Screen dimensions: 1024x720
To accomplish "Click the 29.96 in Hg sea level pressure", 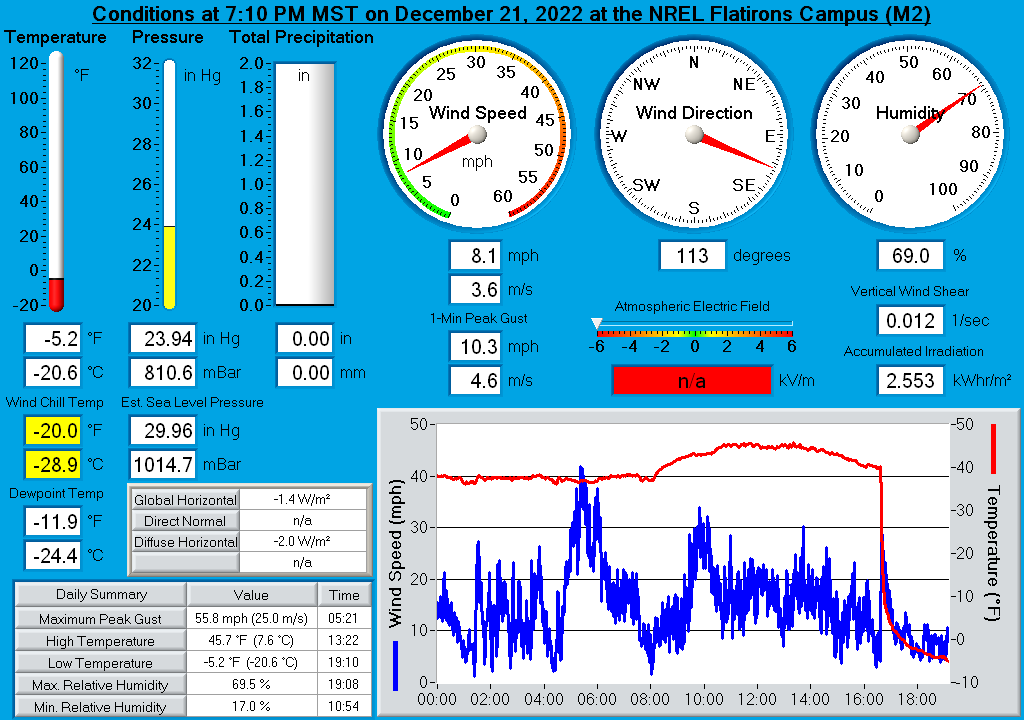I will [x=163, y=431].
